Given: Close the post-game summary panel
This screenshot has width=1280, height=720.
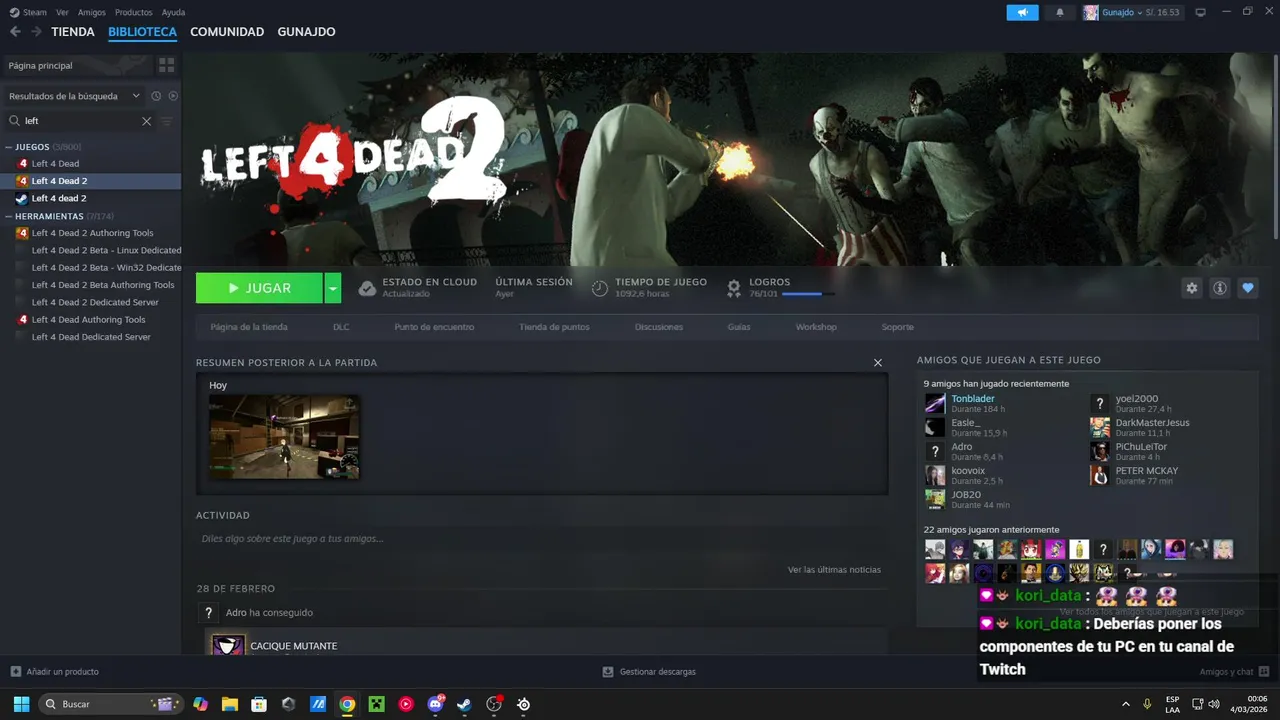Looking at the screenshot, I should point(878,362).
